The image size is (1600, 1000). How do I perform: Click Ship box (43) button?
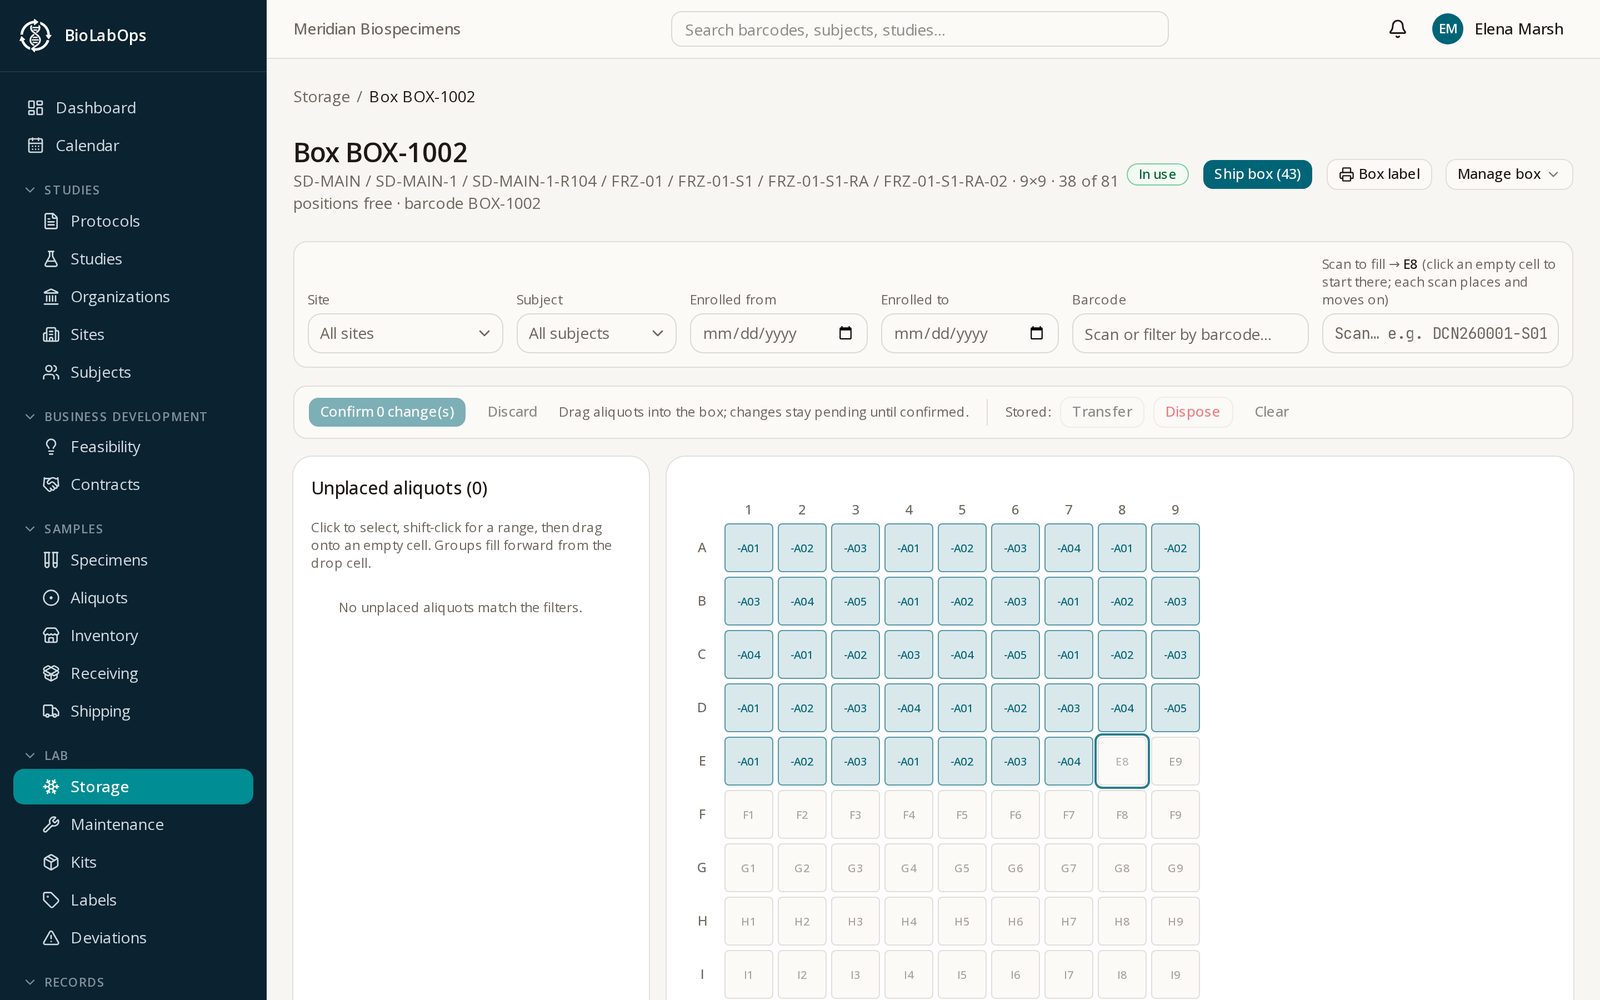pyautogui.click(x=1257, y=174)
